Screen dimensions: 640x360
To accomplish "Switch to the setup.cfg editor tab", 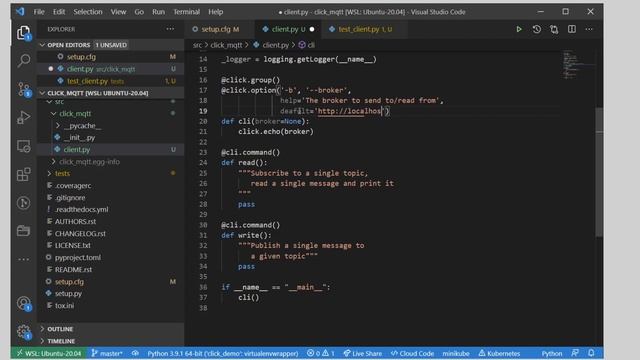I will [220, 29].
